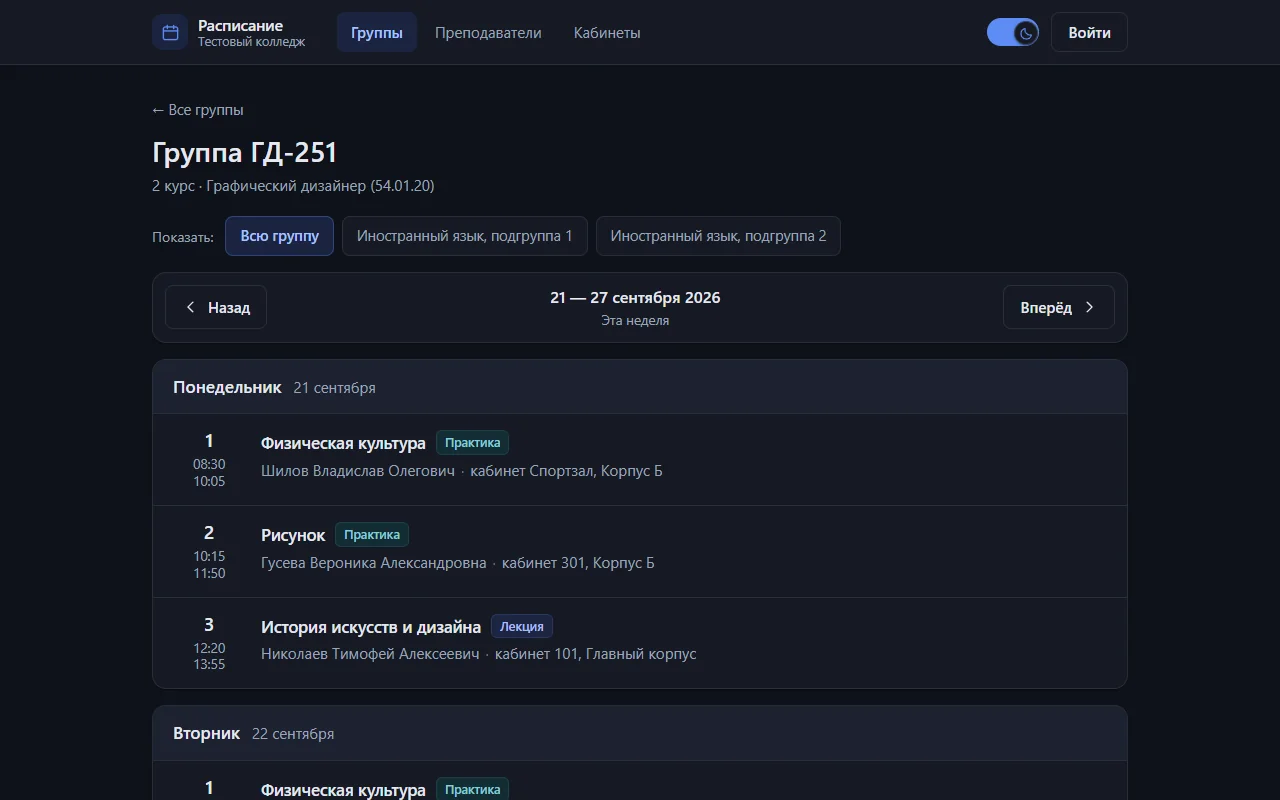This screenshot has height=800, width=1280.
Task: Select the Всю группу filter
Action: click(x=279, y=236)
